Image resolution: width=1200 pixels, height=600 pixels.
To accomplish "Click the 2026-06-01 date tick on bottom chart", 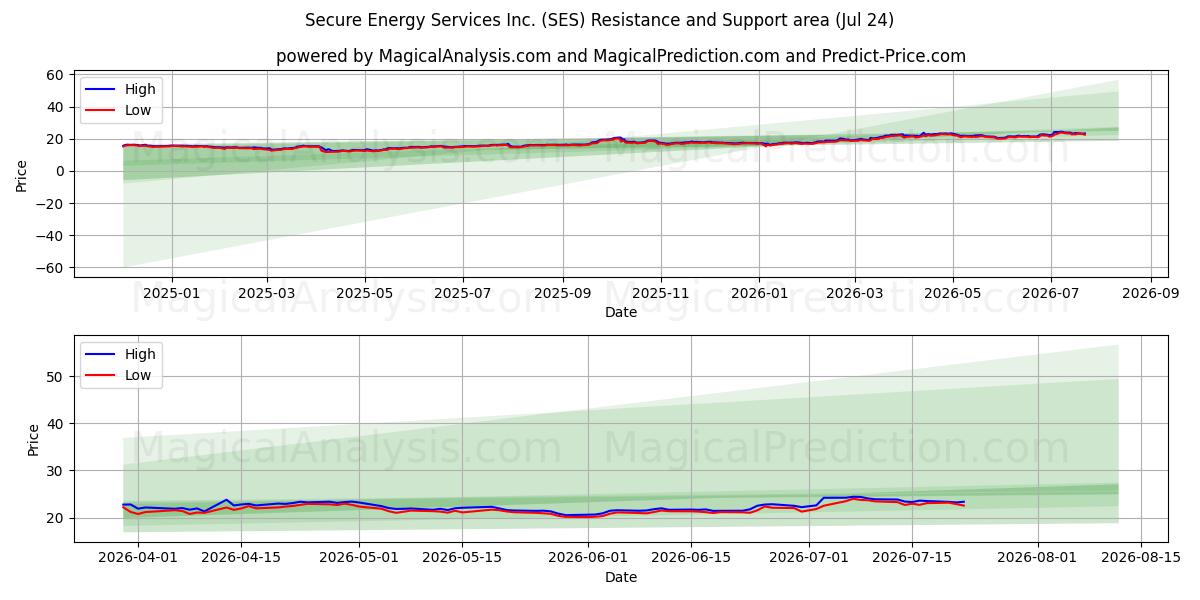I will point(587,559).
